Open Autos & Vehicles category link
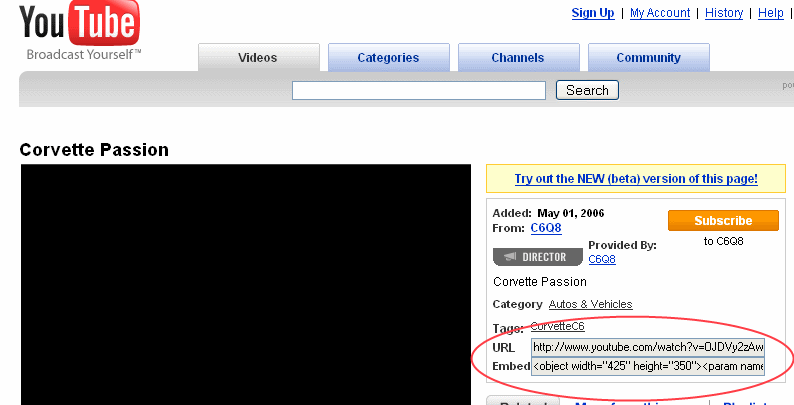 coord(590,304)
